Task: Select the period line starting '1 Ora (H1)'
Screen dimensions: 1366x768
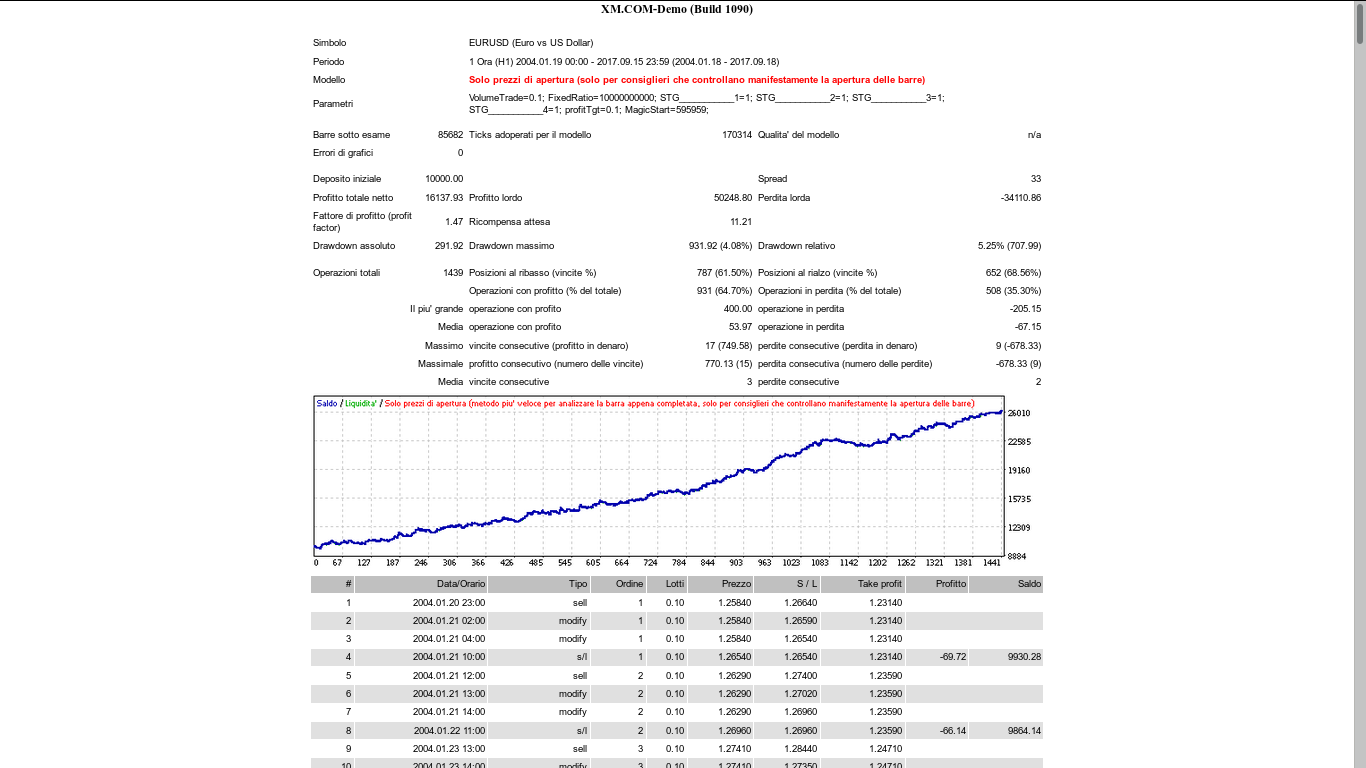Action: [x=624, y=62]
